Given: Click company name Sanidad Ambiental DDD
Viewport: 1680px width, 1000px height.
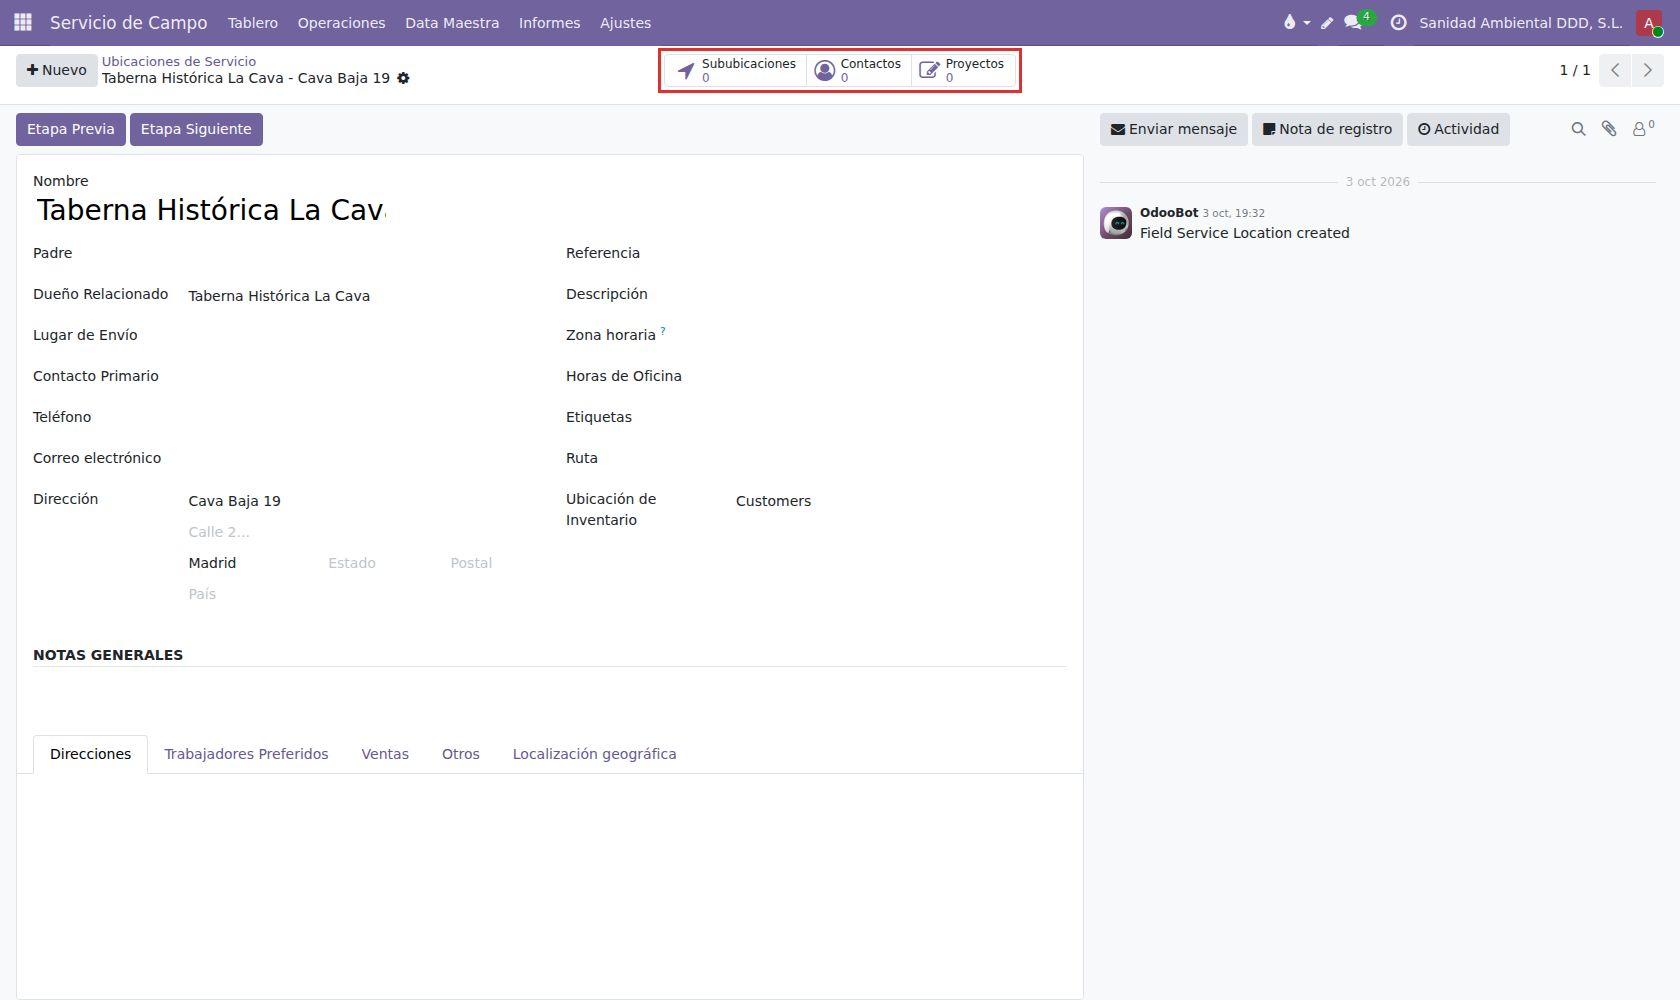Looking at the screenshot, I should point(1520,23).
